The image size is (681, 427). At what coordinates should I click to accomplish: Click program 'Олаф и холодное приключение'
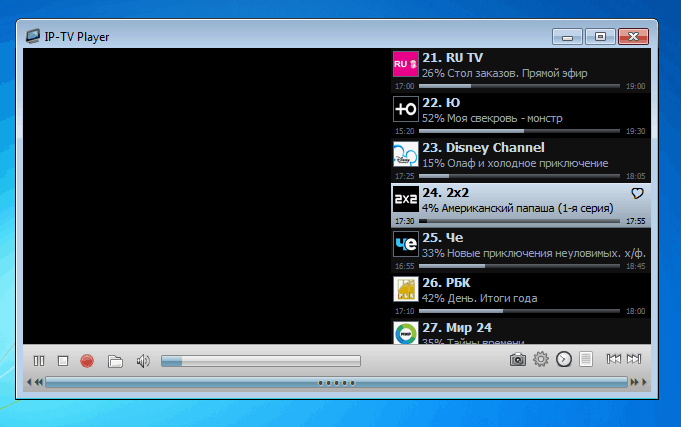(528, 163)
